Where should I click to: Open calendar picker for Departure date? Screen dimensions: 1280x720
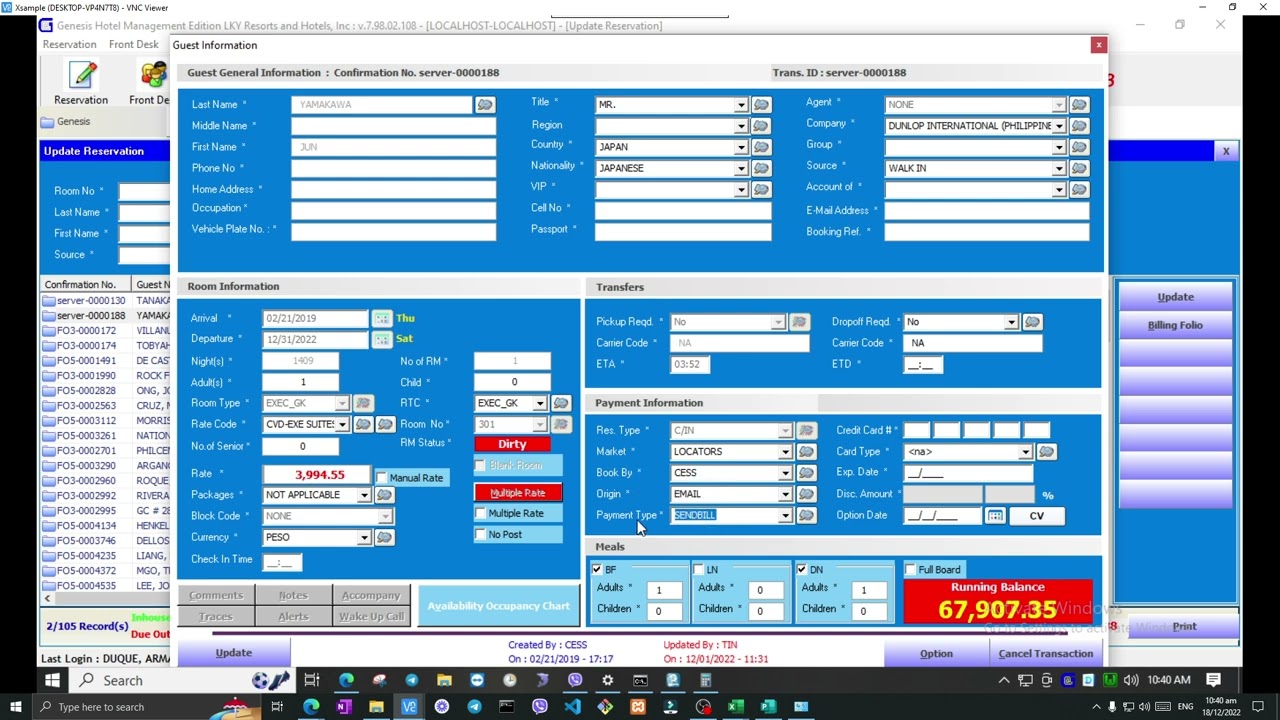[x=382, y=340]
